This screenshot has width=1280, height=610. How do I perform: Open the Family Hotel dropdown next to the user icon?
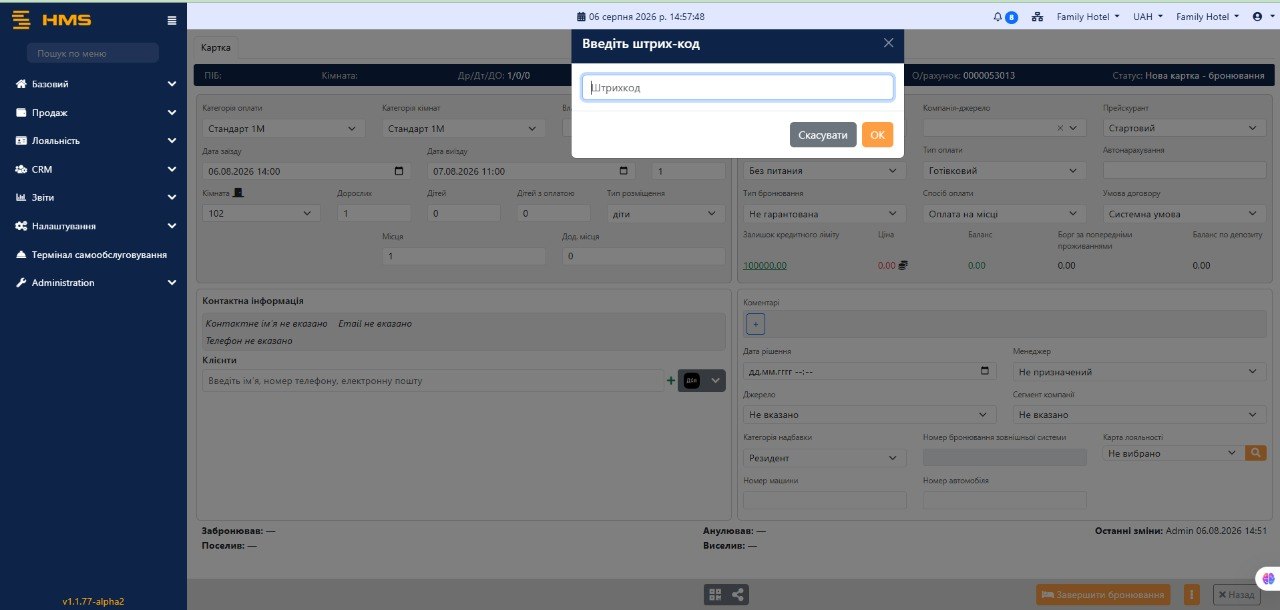click(x=1208, y=17)
